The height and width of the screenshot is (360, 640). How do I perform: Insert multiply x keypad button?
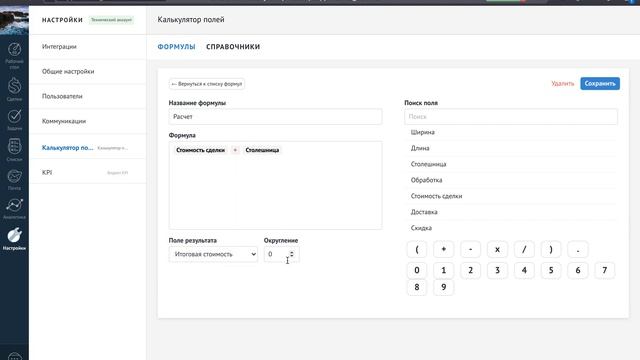[497, 249]
